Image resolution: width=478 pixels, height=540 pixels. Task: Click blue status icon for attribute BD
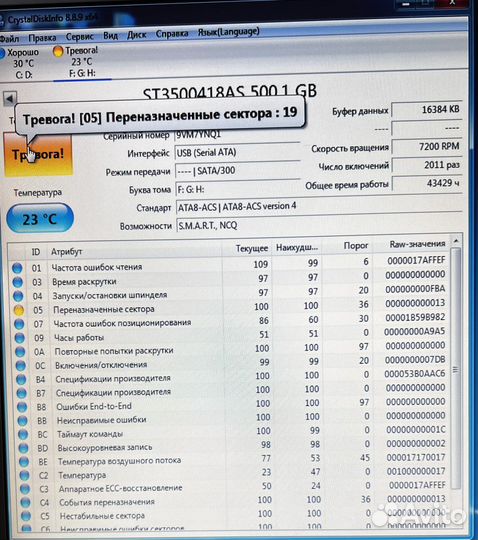click(x=23, y=448)
